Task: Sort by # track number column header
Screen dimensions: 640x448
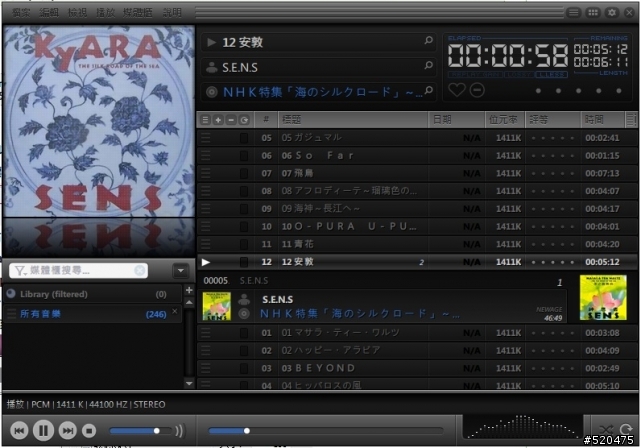Action: coord(266,120)
